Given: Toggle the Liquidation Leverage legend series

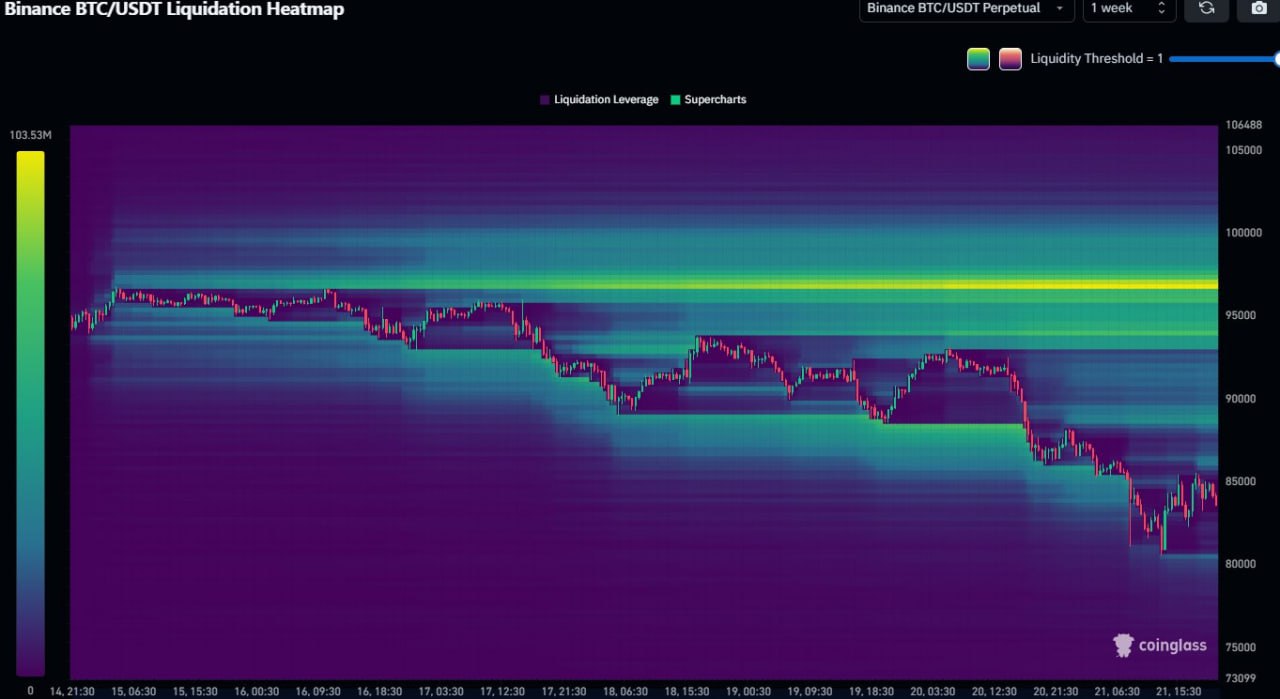Looking at the screenshot, I should (x=599, y=100).
